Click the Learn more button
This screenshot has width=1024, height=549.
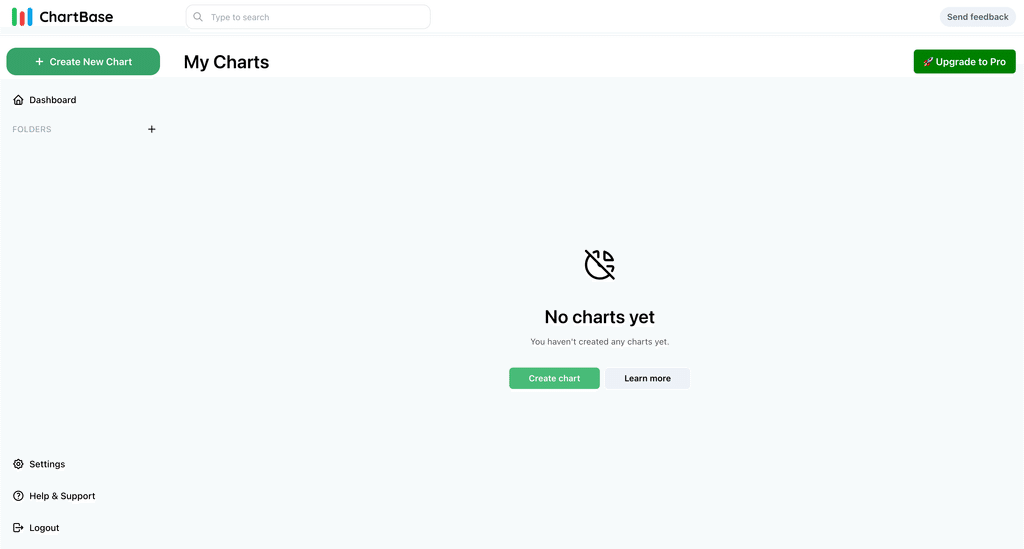click(x=647, y=378)
